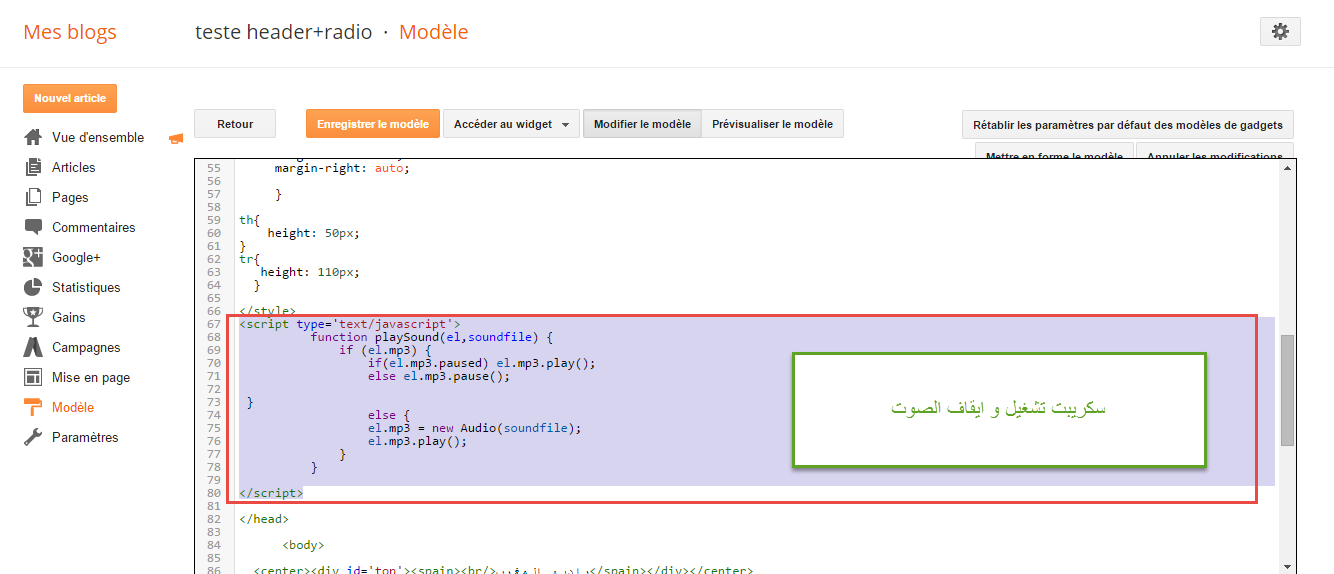The image size is (1334, 574).
Task: Open Mise en page section
Action: click(x=91, y=377)
